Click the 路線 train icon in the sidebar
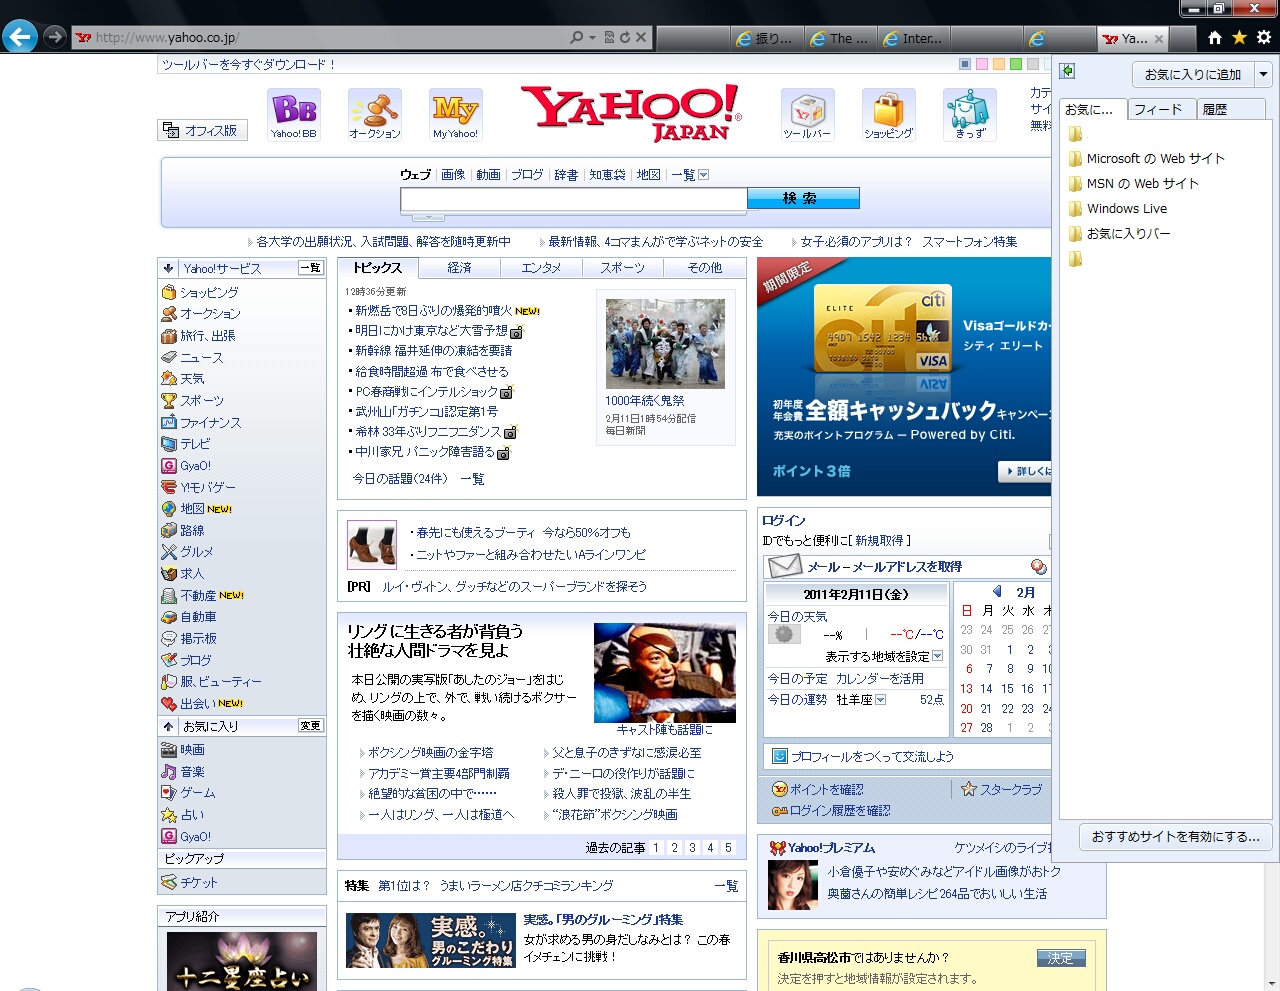This screenshot has width=1280, height=991. click(x=169, y=531)
